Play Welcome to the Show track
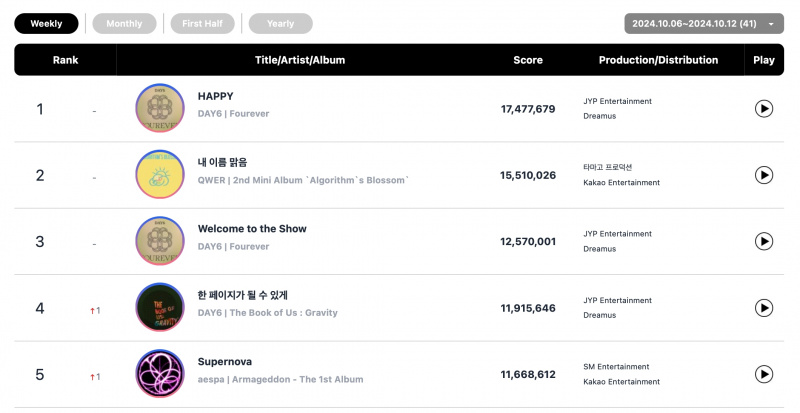 (763, 241)
